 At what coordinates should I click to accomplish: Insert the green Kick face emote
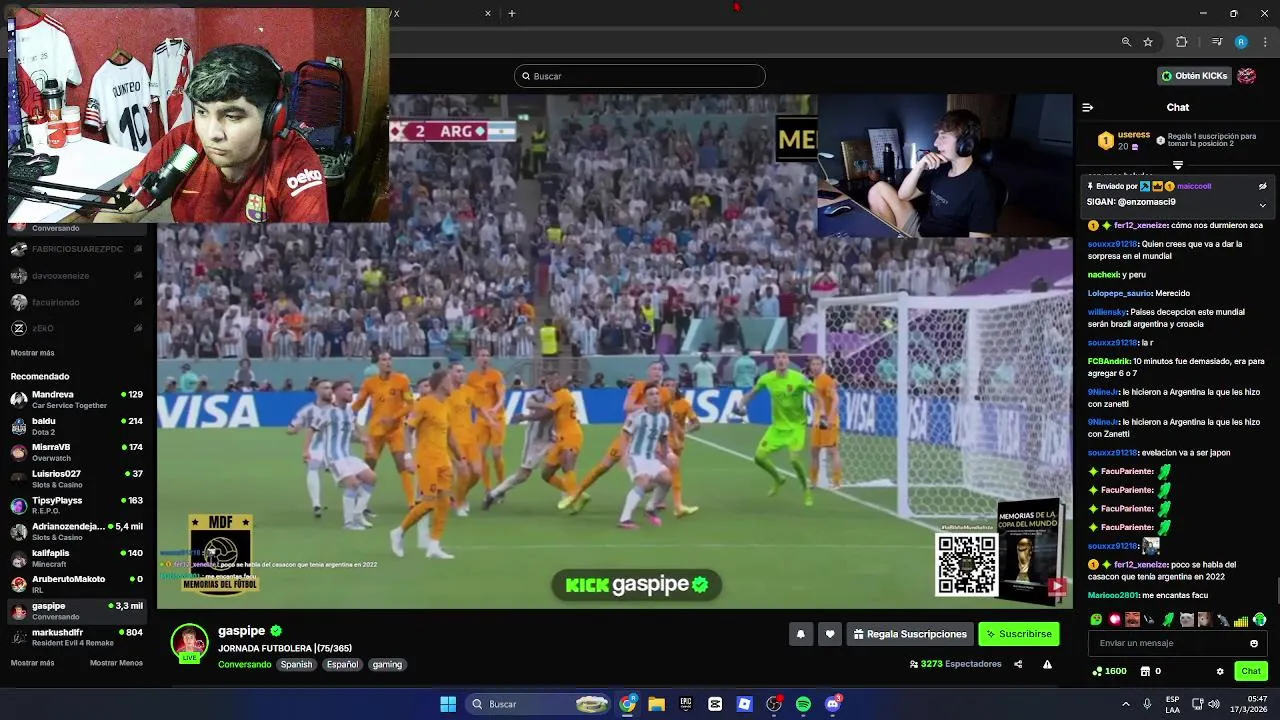[x=1096, y=620]
